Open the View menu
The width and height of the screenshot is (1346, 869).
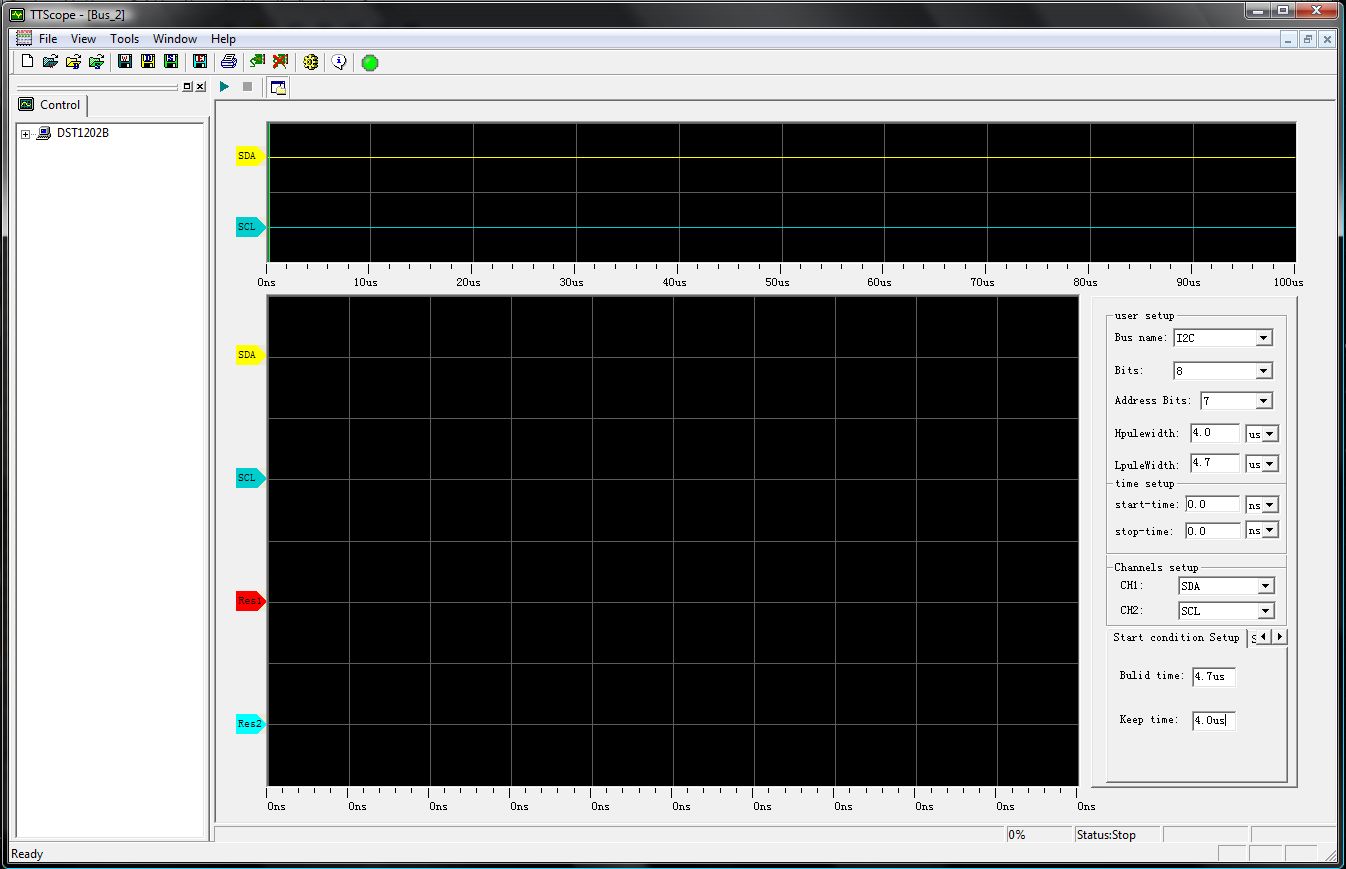[x=84, y=39]
